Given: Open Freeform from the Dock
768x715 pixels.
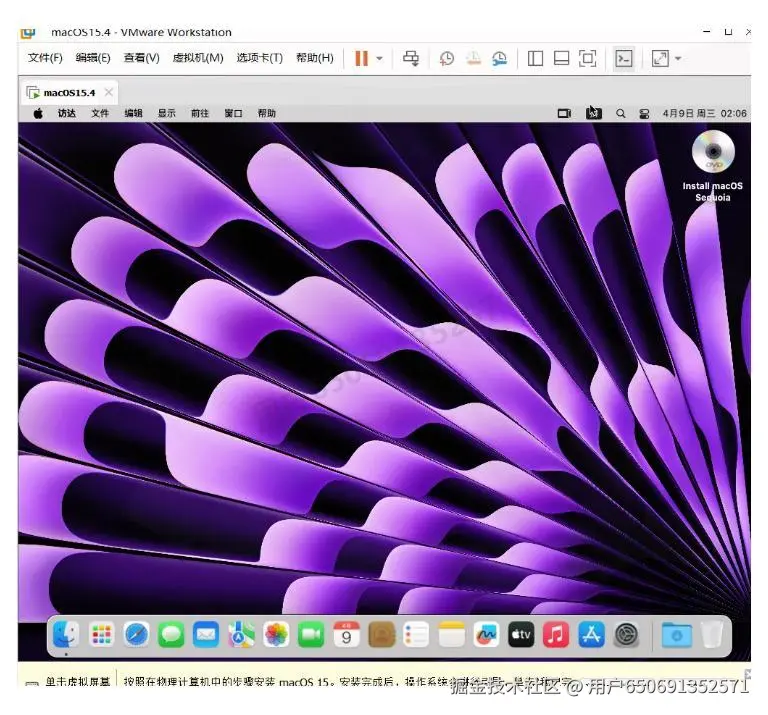Looking at the screenshot, I should (x=486, y=634).
